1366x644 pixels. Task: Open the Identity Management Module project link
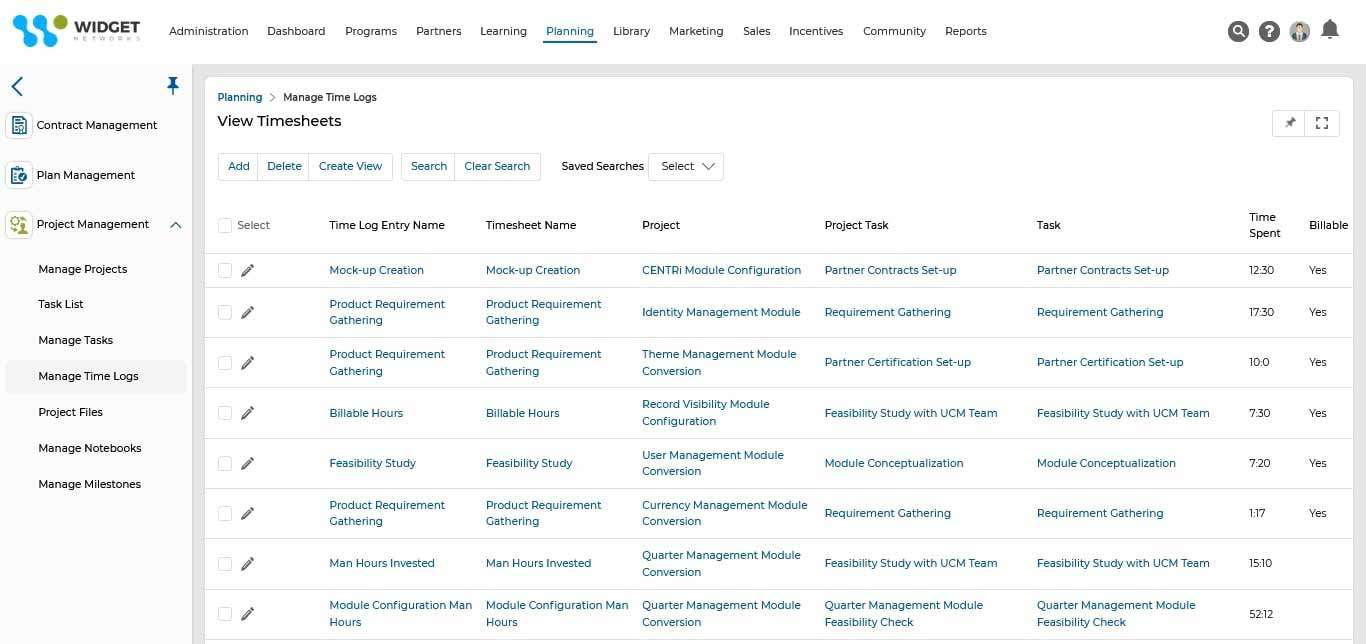point(721,312)
